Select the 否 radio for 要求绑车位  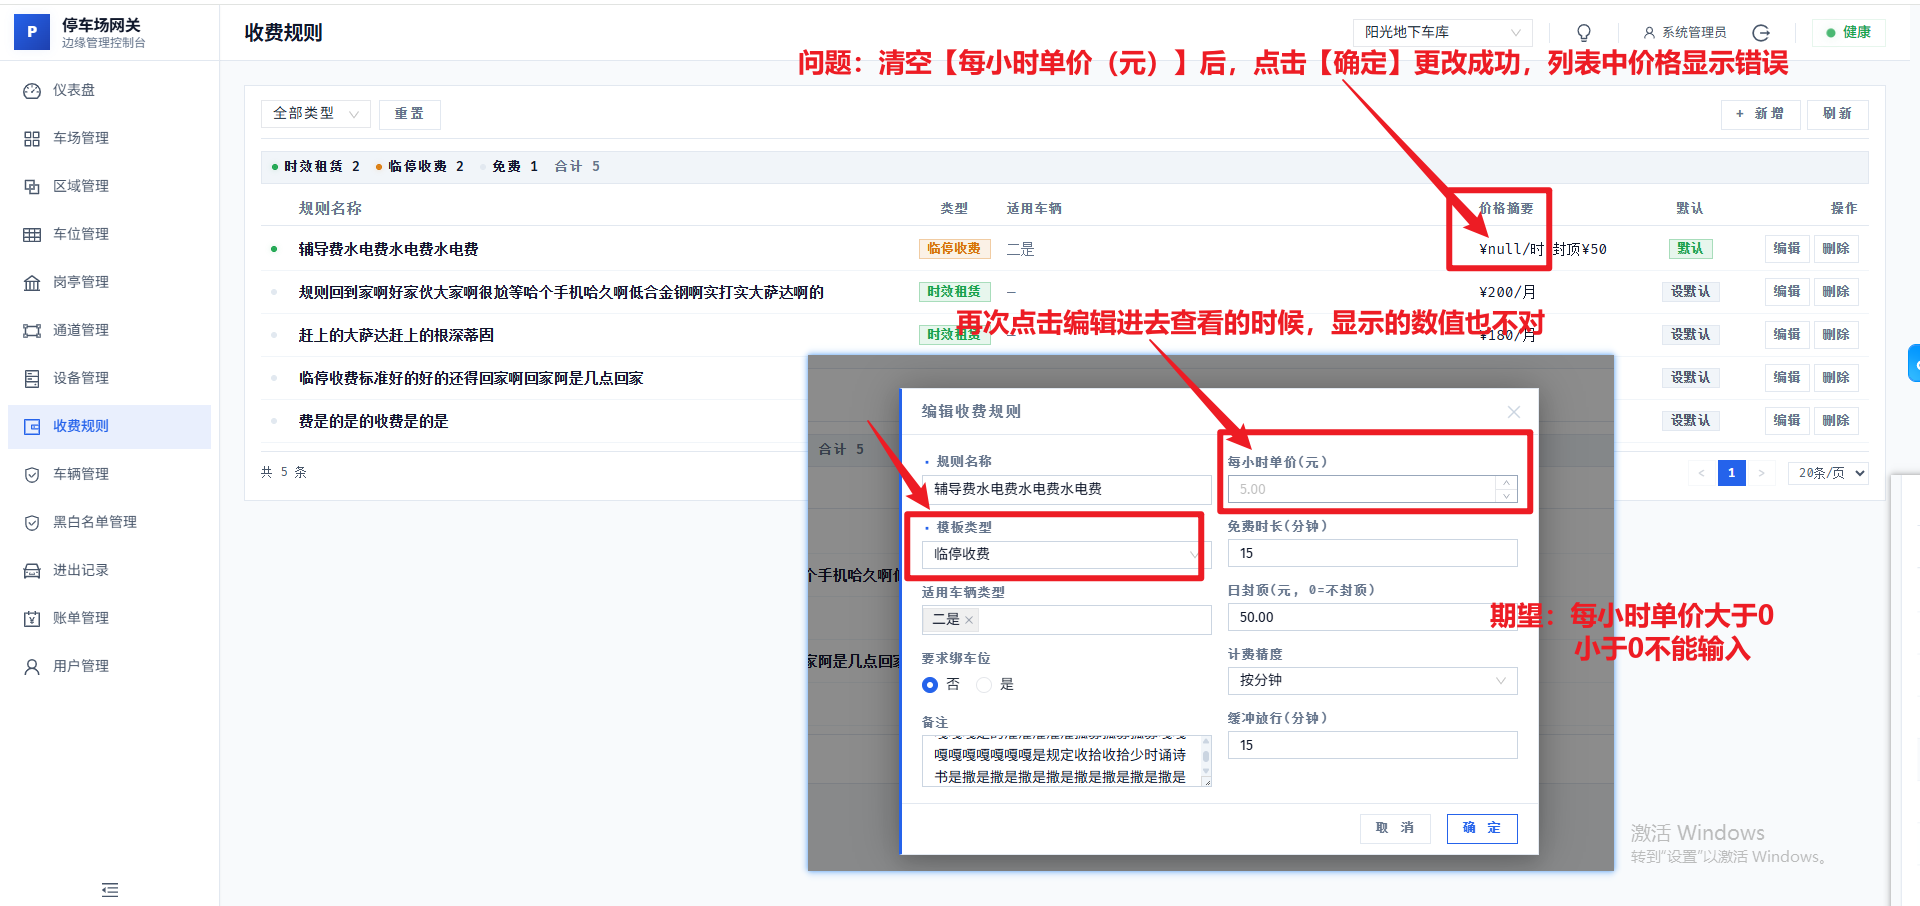pos(930,684)
